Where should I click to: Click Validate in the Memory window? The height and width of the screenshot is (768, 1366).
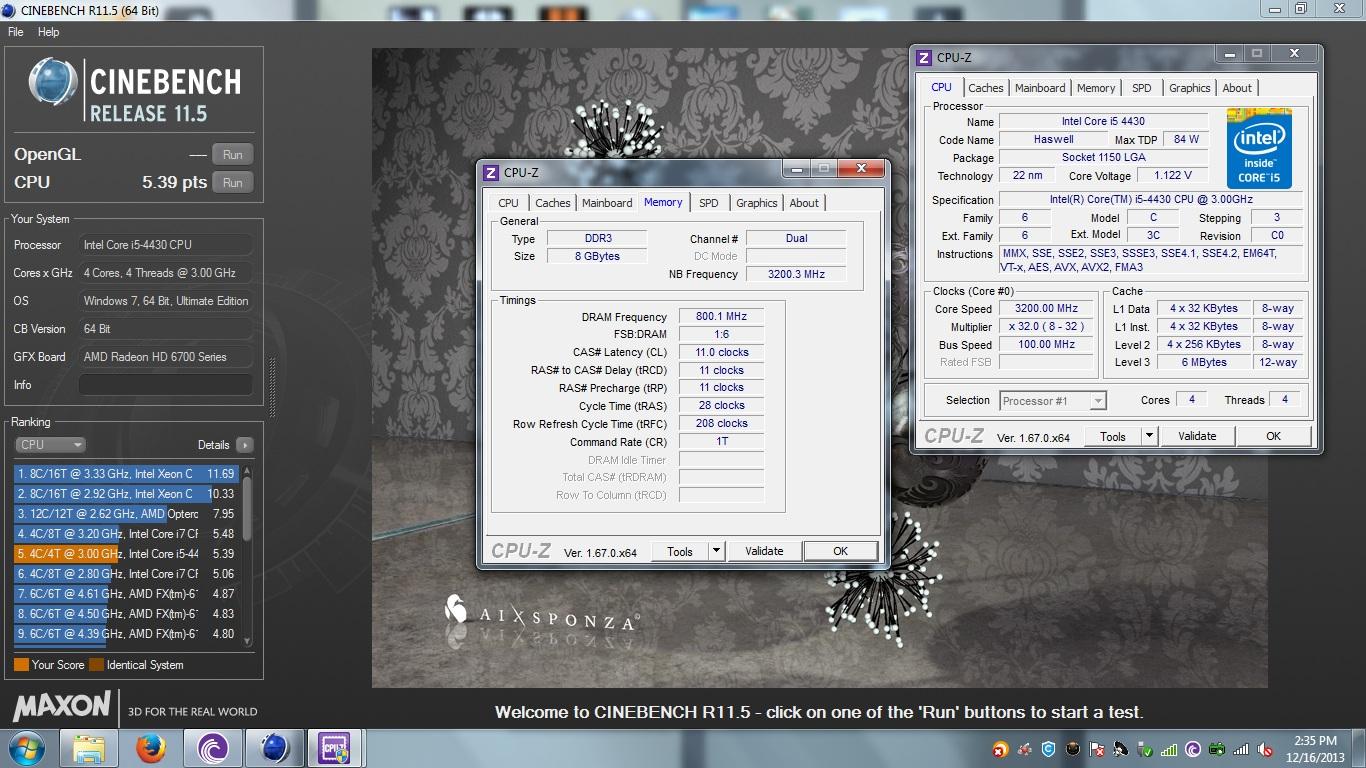[x=764, y=551]
